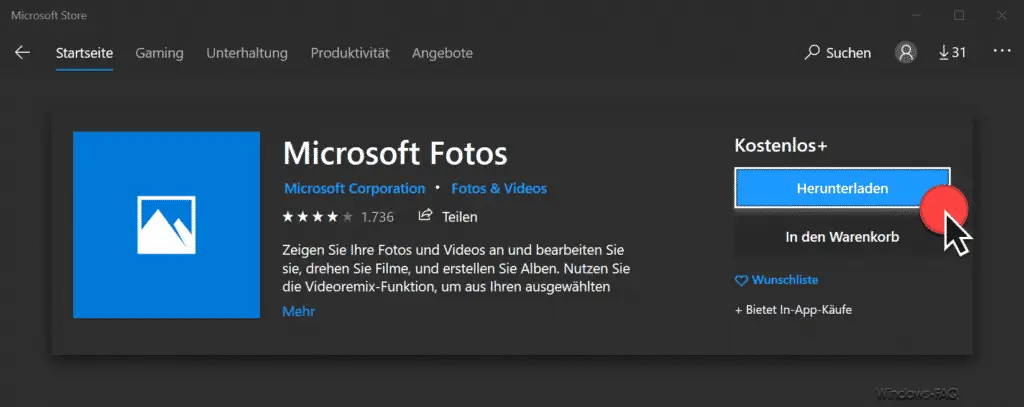Select the Startseite tab
This screenshot has height=407, width=1024.
84,54
